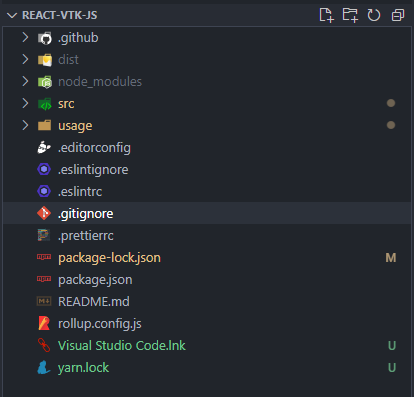Expand the src folder
Screen dimensions: 414x397
point(207,103)
